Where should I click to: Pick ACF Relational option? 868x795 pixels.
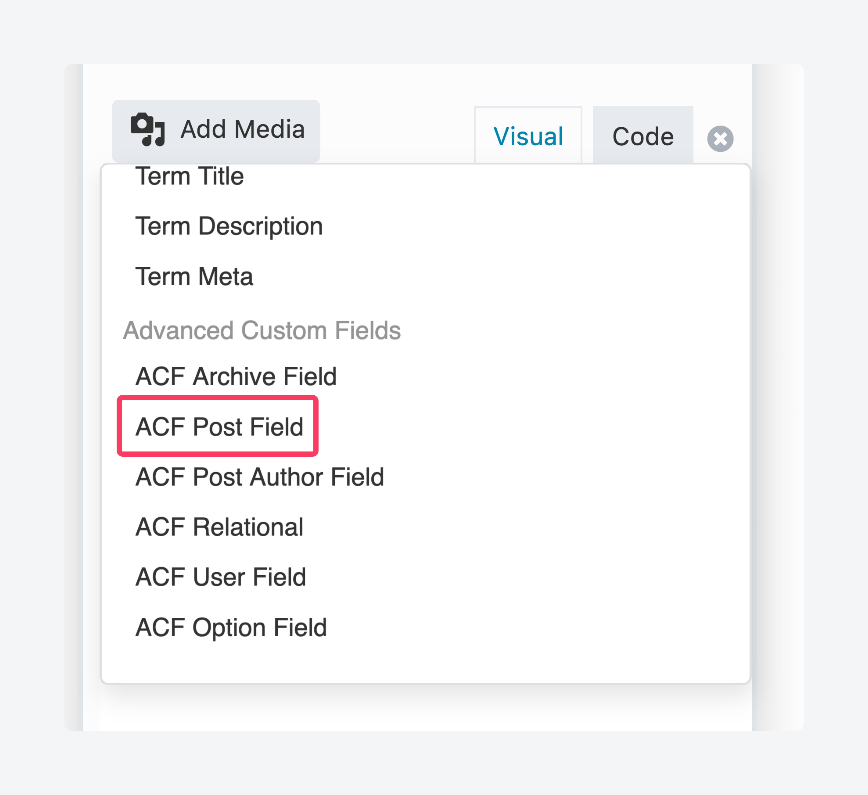pyautogui.click(x=219, y=526)
